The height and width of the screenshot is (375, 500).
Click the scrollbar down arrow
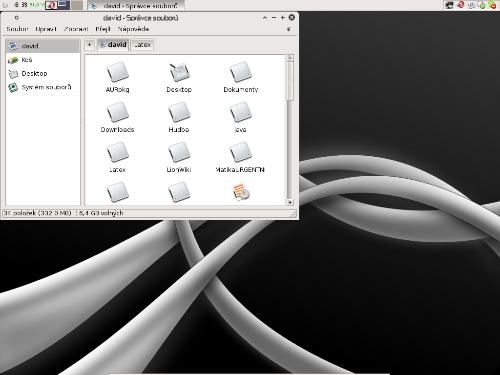pos(290,202)
